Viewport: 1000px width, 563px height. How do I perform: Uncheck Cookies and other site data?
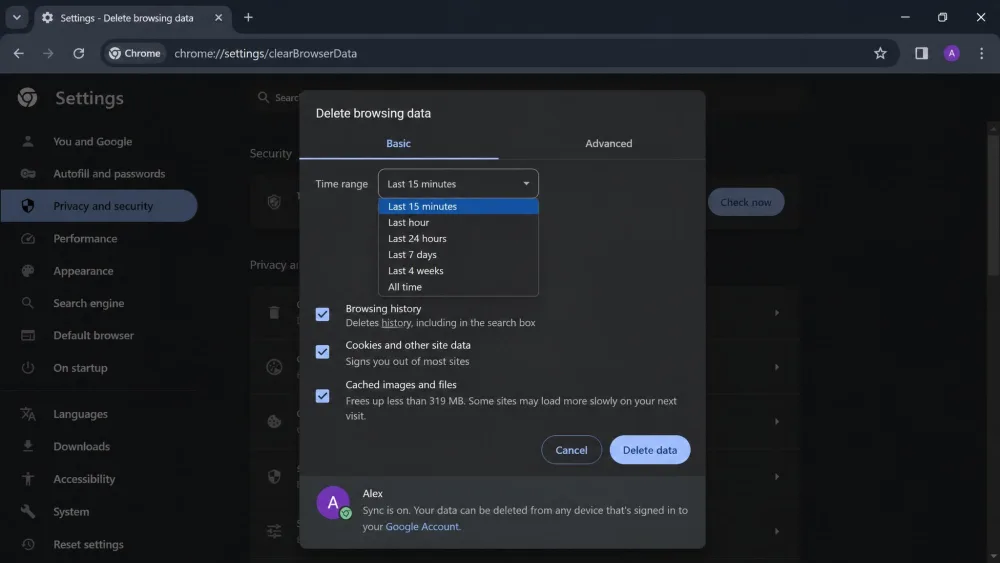[323, 352]
